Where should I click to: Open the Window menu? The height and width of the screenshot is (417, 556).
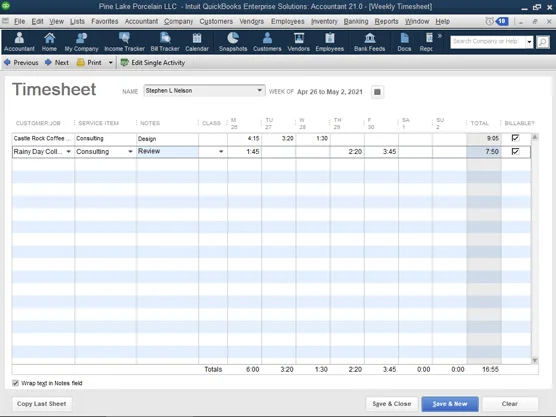click(417, 22)
